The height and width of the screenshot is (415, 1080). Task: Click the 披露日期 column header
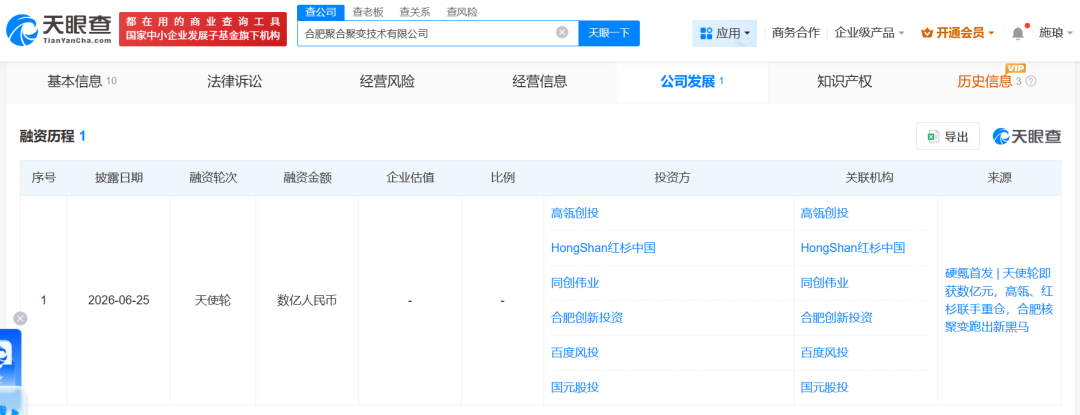[x=118, y=178]
